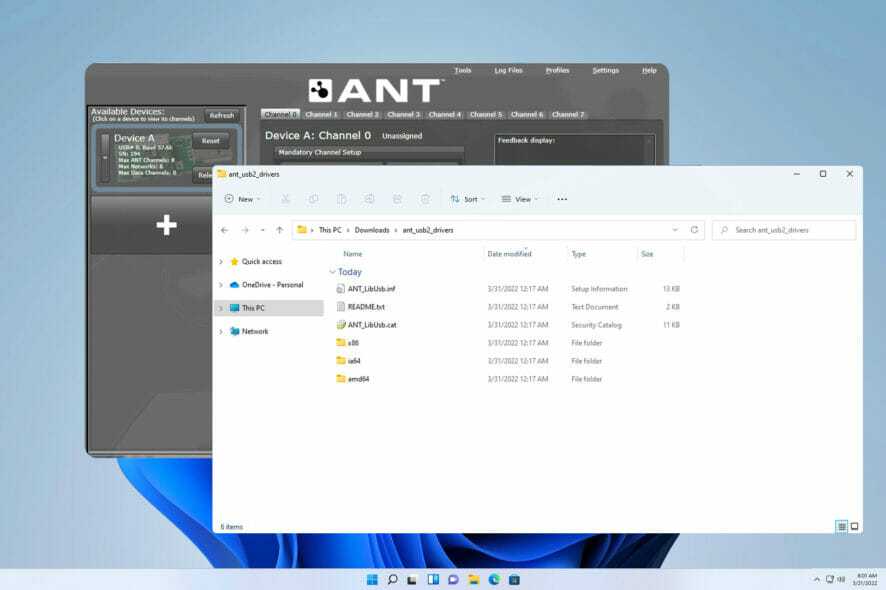Open Tools menu in ANT window
886x590 pixels.
[x=462, y=71]
